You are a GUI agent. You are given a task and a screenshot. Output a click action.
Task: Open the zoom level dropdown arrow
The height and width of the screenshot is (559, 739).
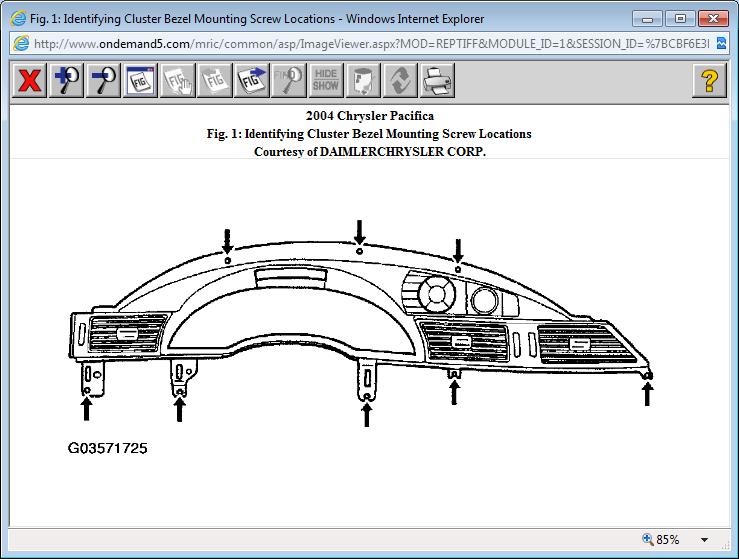click(704, 540)
